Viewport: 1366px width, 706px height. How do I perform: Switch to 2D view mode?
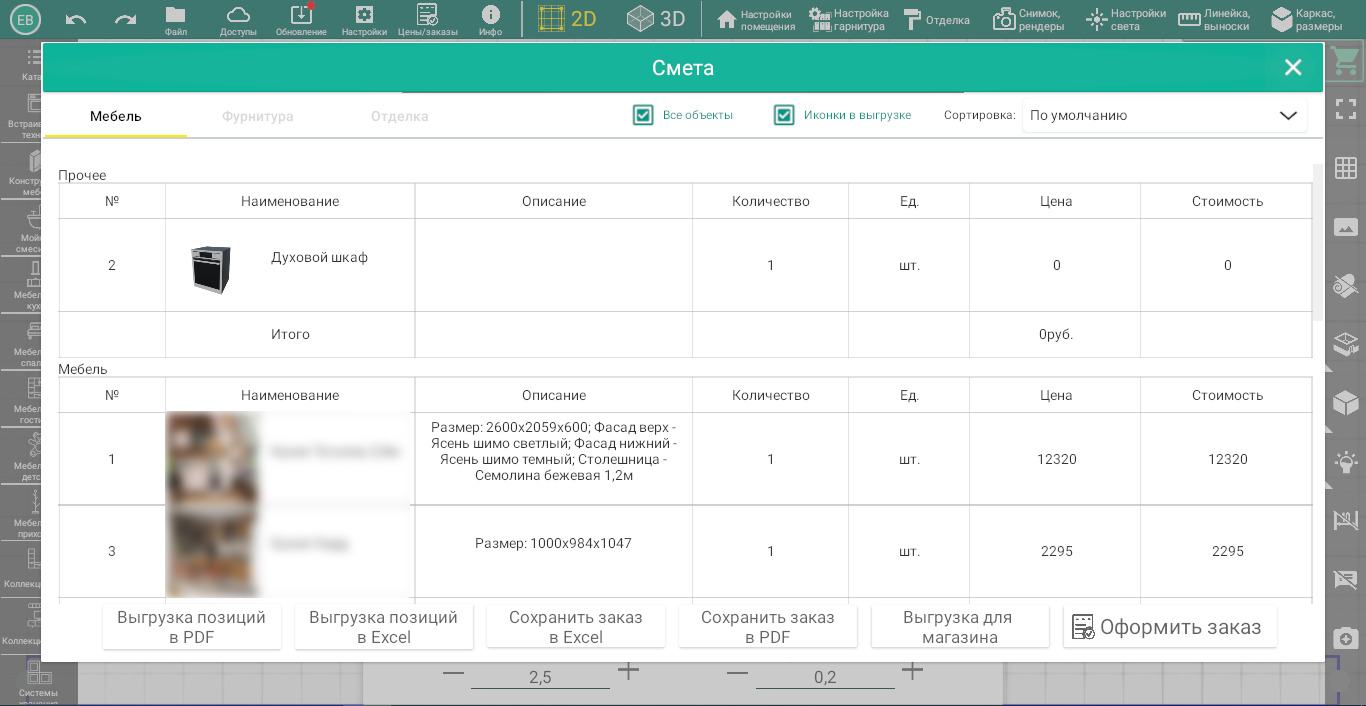point(567,19)
